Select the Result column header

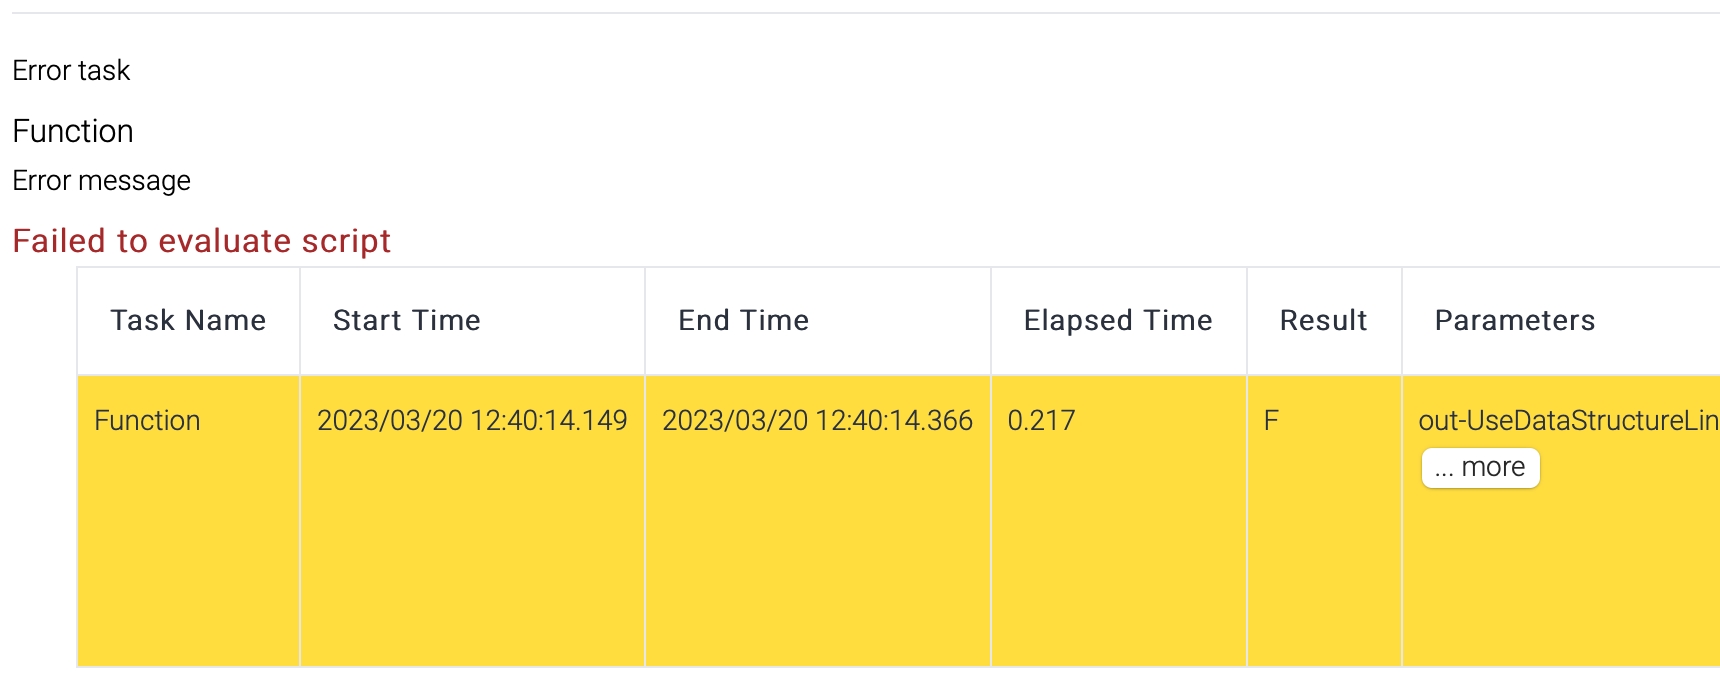tap(1323, 321)
